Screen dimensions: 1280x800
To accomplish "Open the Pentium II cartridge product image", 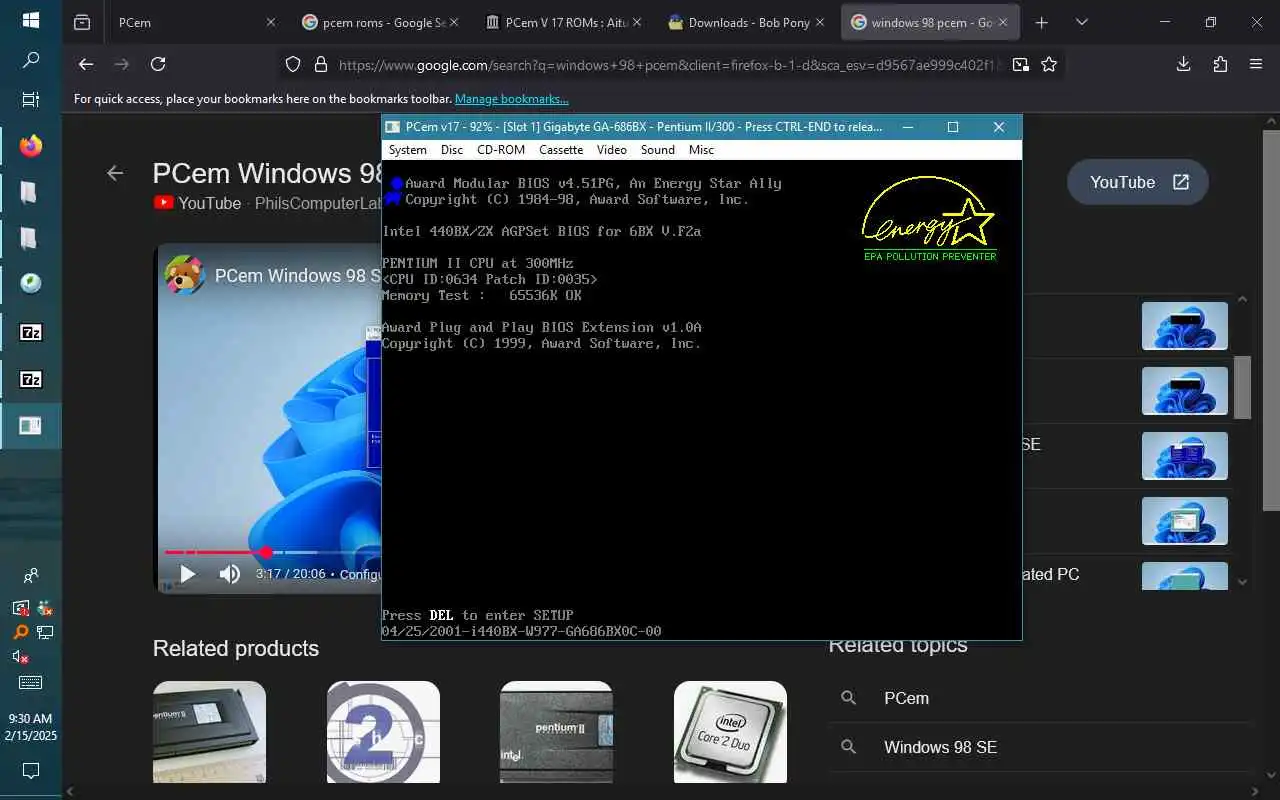I will [x=210, y=732].
